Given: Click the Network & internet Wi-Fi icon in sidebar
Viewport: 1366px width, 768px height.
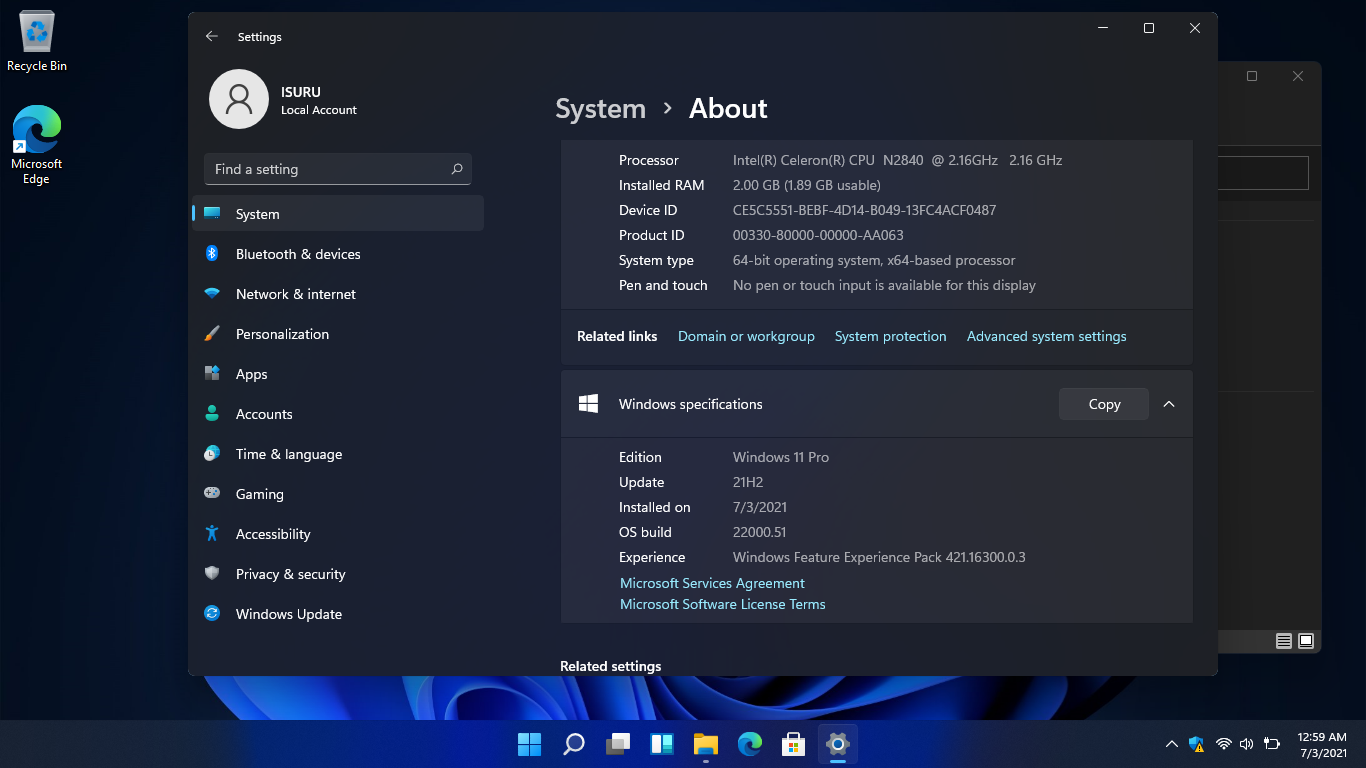Looking at the screenshot, I should (212, 294).
